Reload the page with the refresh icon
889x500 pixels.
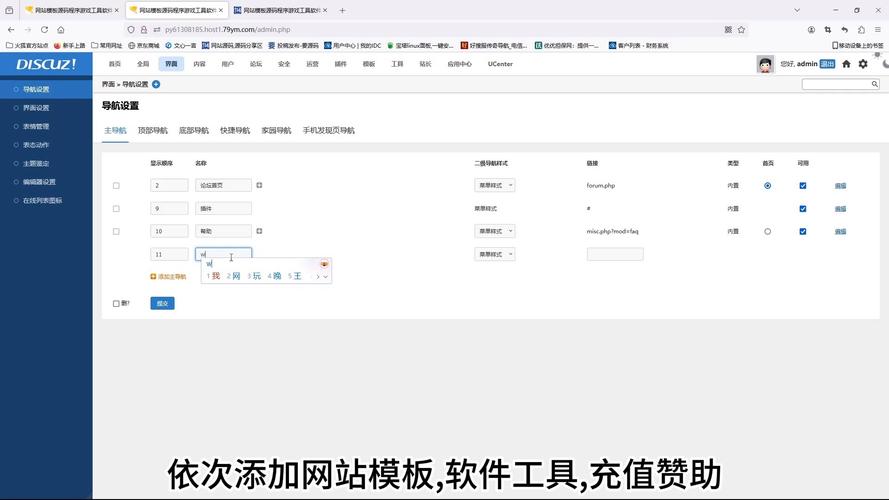pos(44,29)
